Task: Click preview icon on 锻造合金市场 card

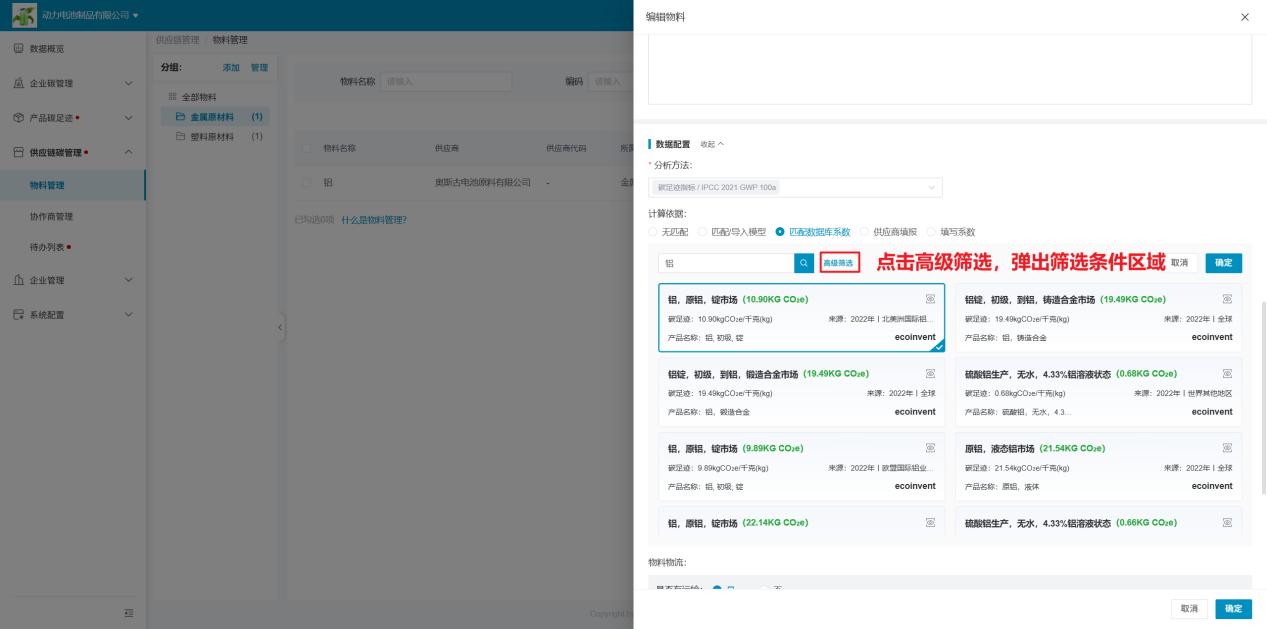Action: pyautogui.click(x=930, y=374)
